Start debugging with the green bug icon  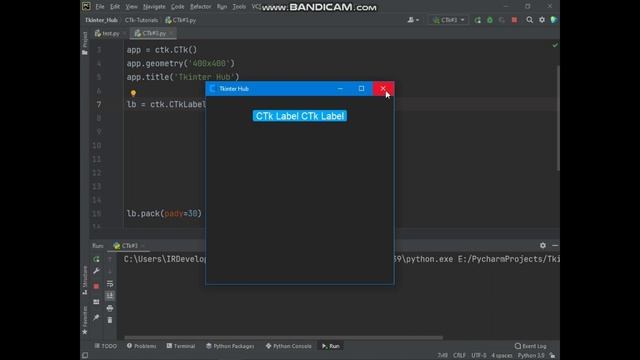[490, 20]
